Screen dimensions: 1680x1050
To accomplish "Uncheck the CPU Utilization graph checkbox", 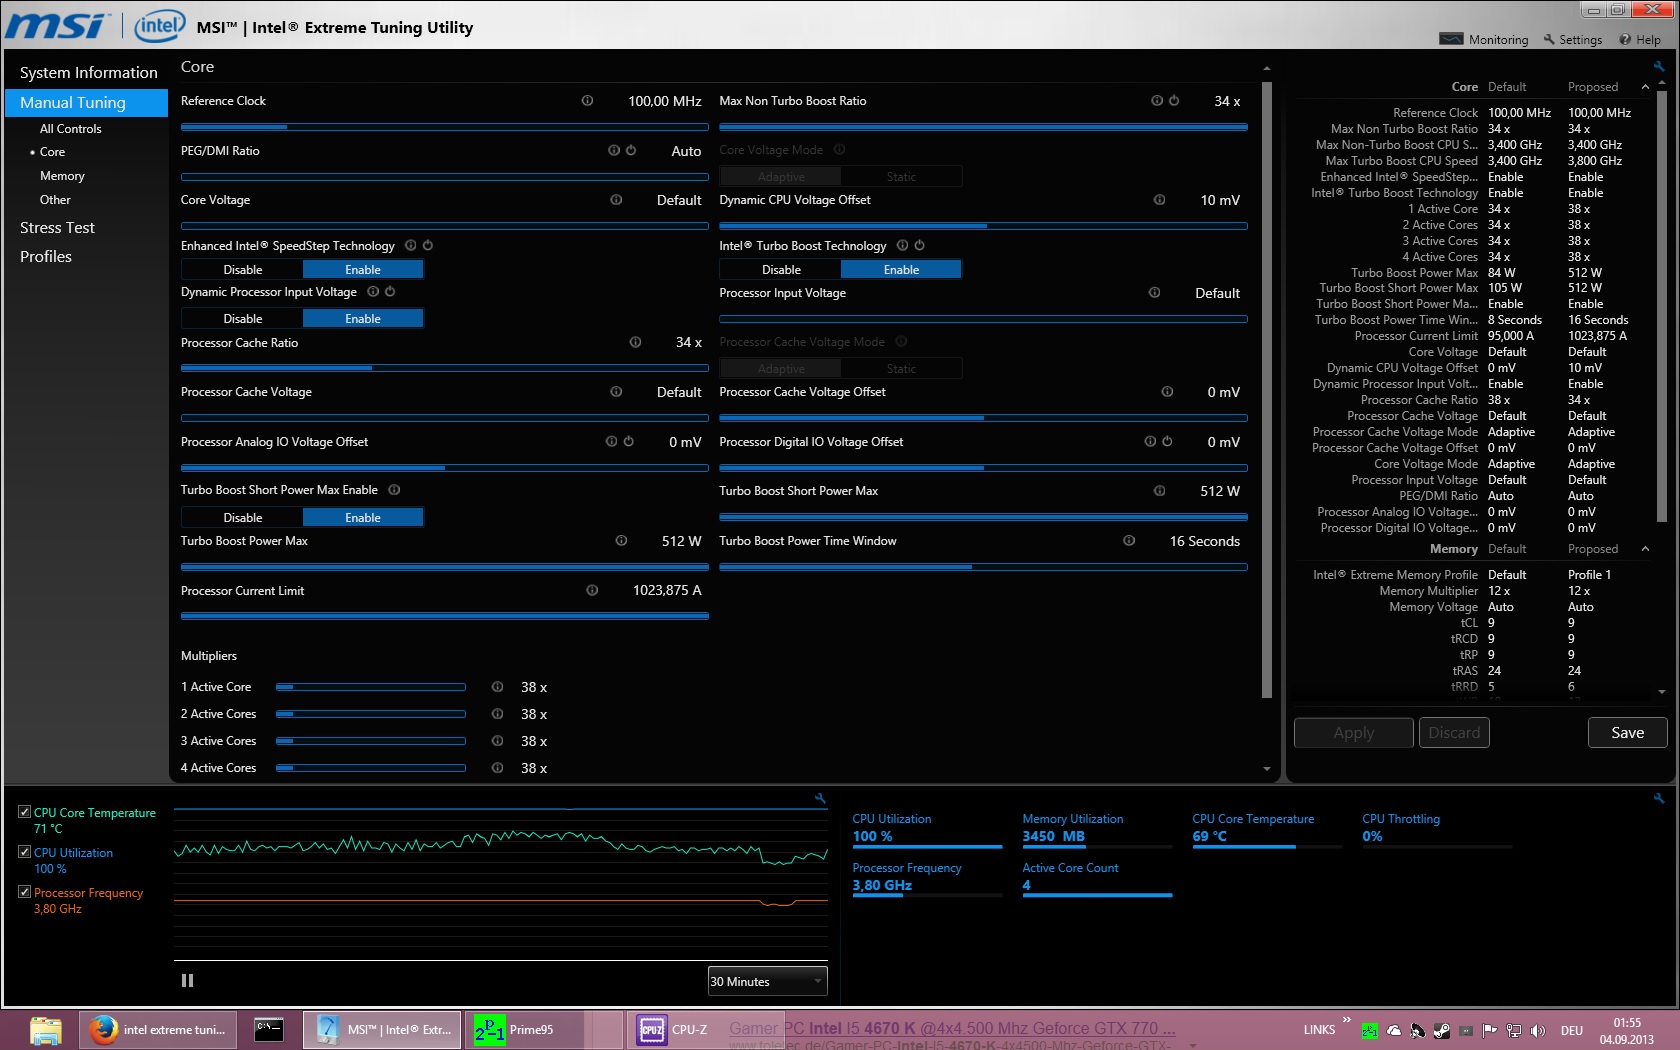I will (x=25, y=852).
